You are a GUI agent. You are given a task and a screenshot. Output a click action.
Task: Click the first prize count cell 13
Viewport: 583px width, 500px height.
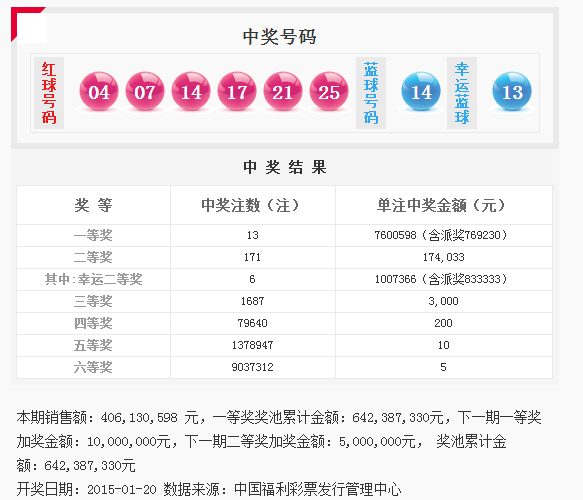(252, 235)
